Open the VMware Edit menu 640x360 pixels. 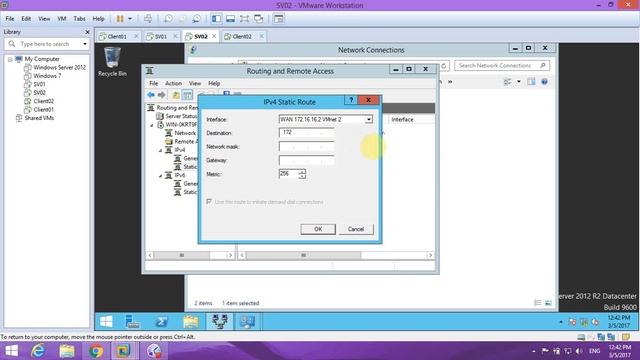click(26, 19)
